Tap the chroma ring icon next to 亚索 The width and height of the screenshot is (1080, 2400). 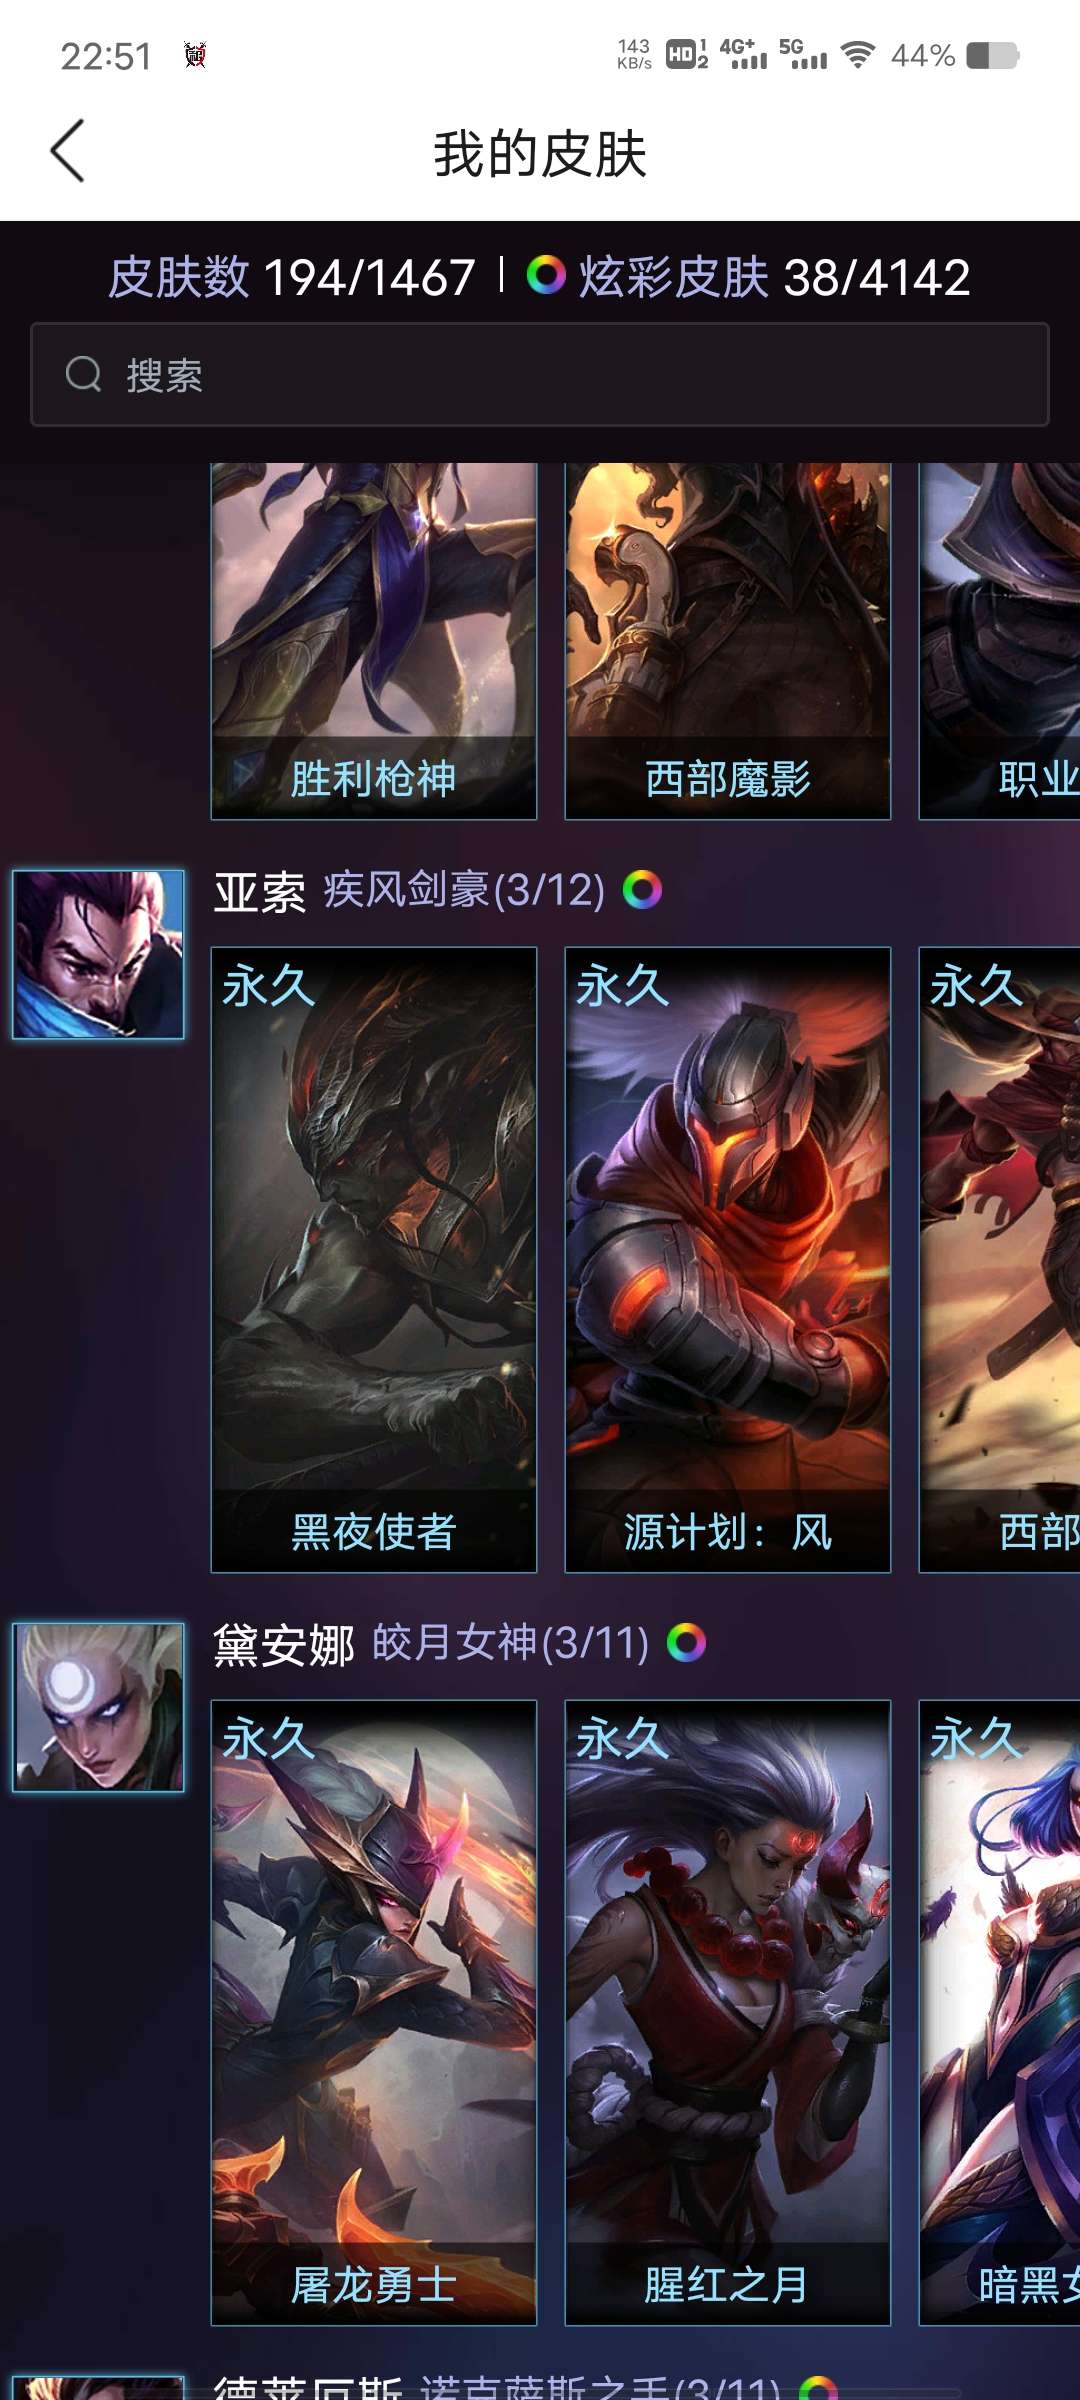pos(642,889)
